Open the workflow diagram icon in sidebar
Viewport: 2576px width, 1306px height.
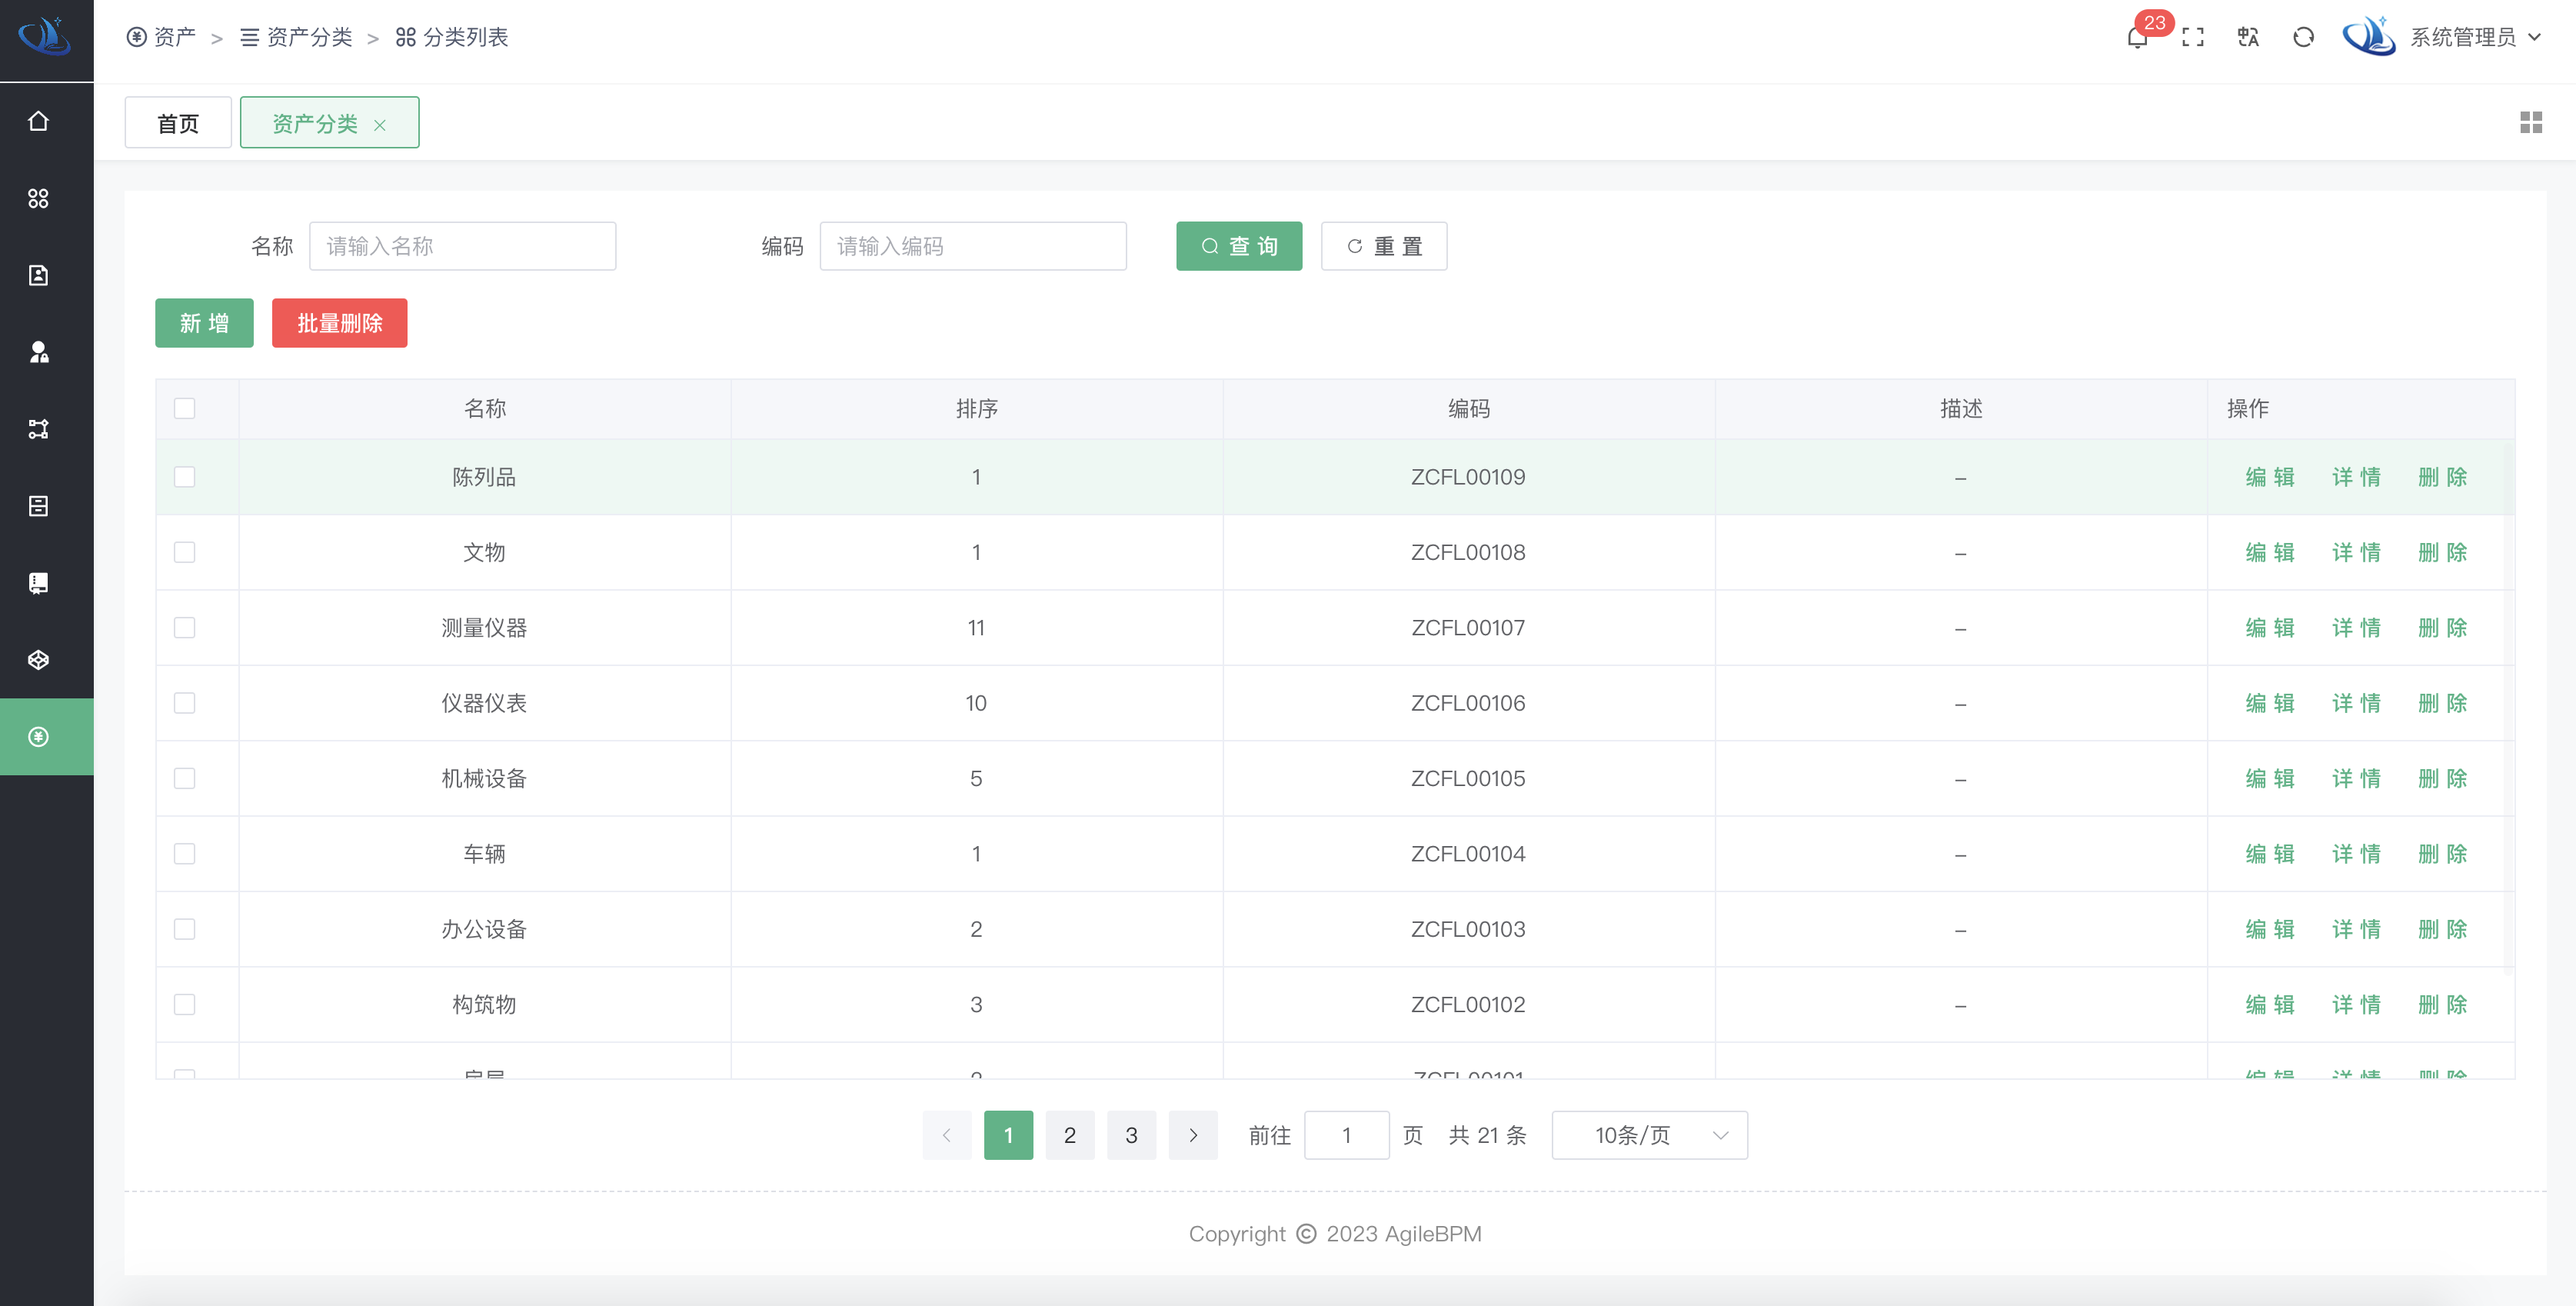point(38,429)
